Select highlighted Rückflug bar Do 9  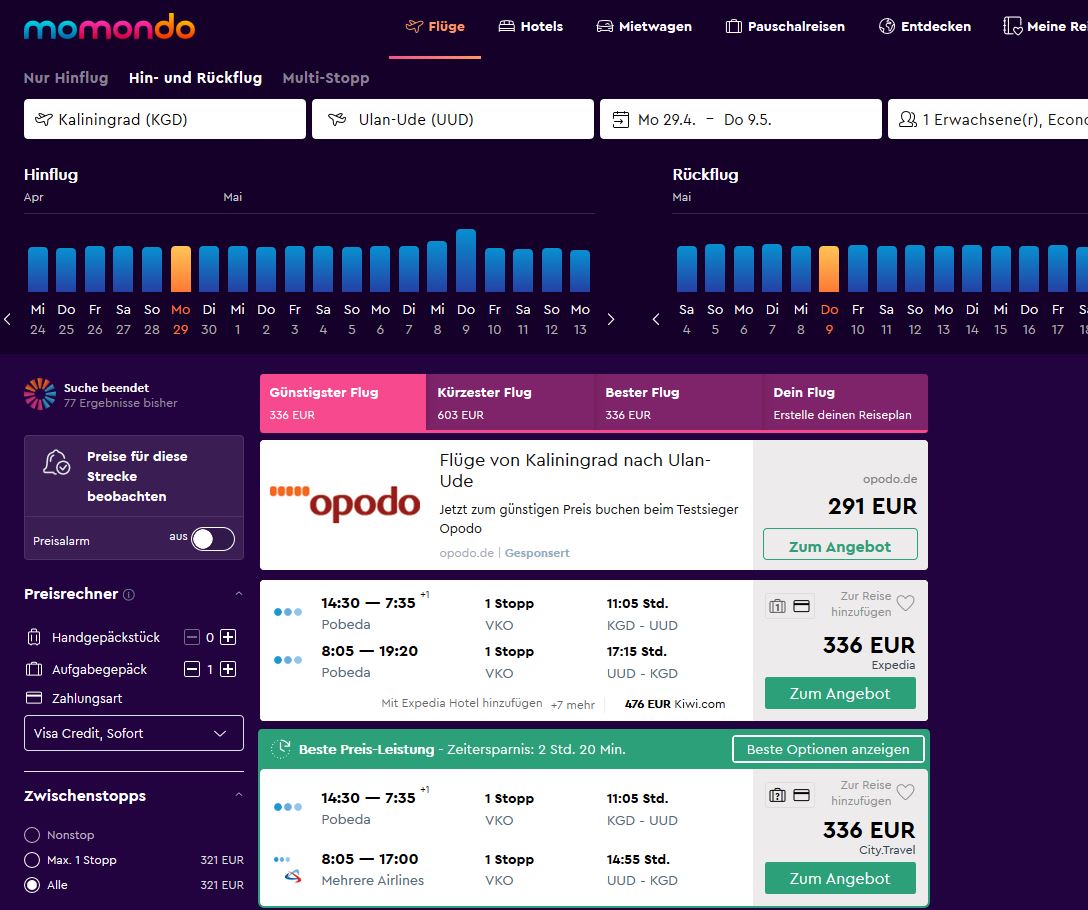(x=828, y=269)
